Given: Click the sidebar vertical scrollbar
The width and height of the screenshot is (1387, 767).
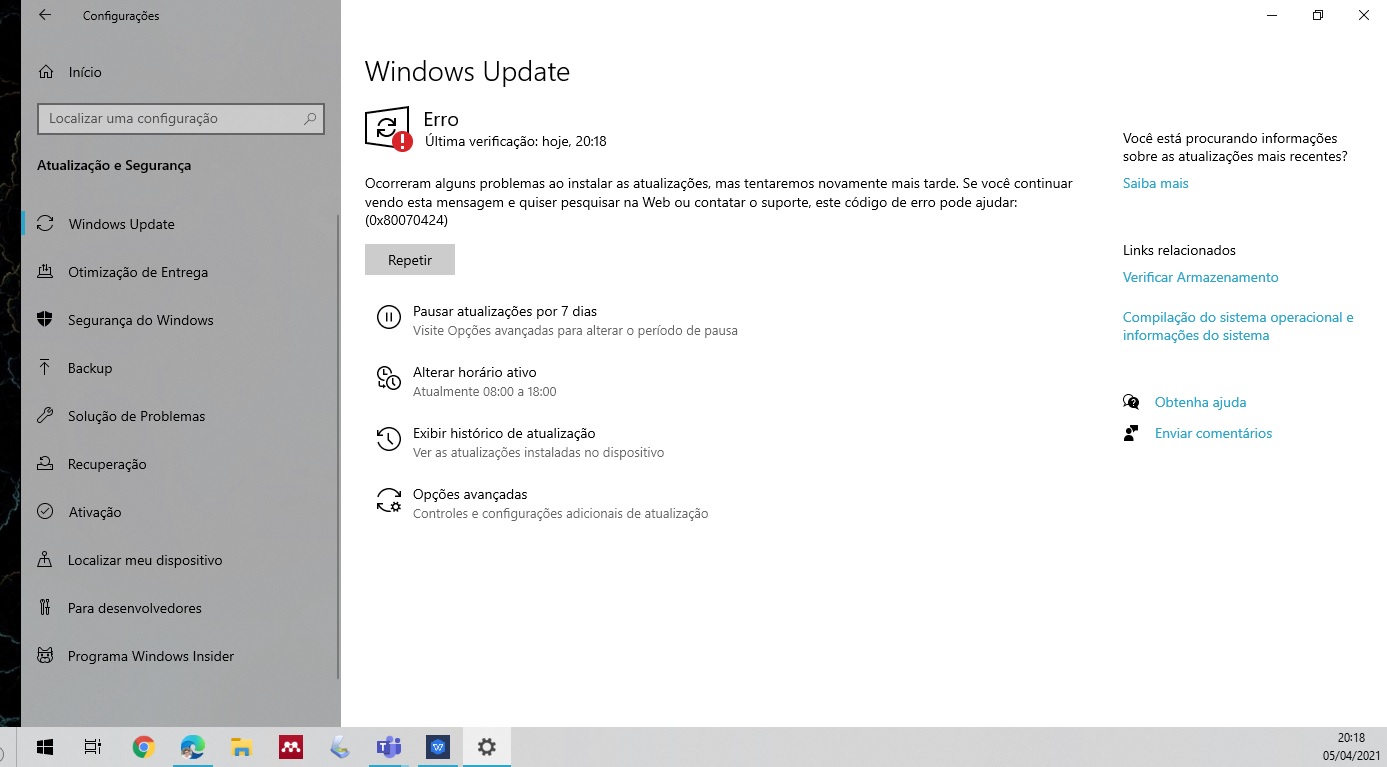Looking at the screenshot, I should (339, 447).
